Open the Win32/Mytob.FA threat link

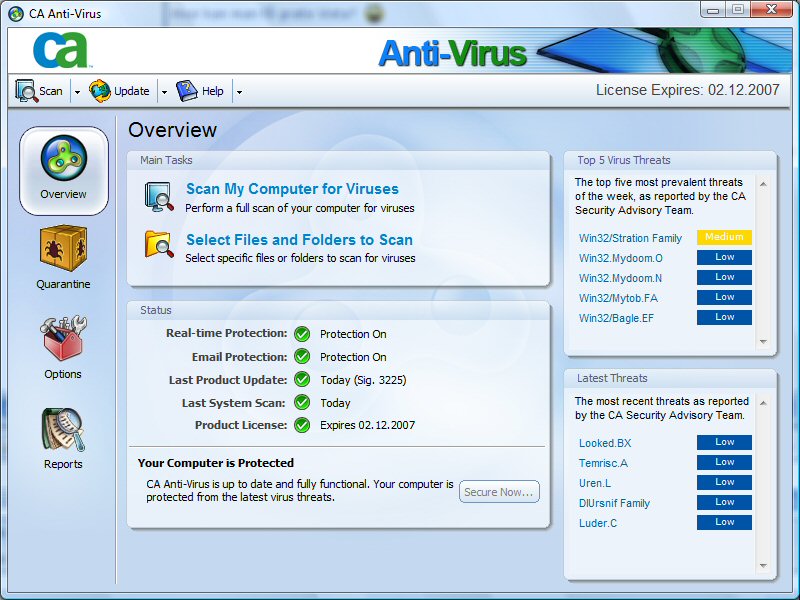(x=618, y=298)
